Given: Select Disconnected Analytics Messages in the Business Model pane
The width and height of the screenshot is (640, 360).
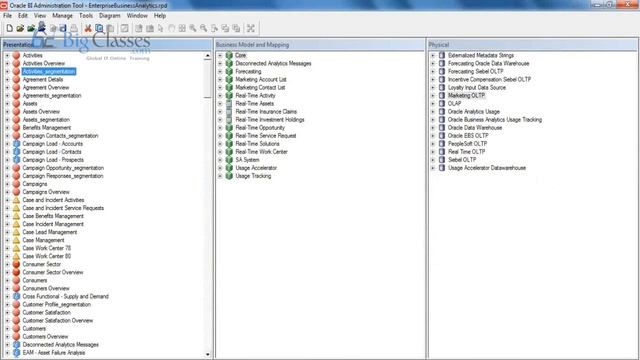Looking at the screenshot, I should coord(273,63).
